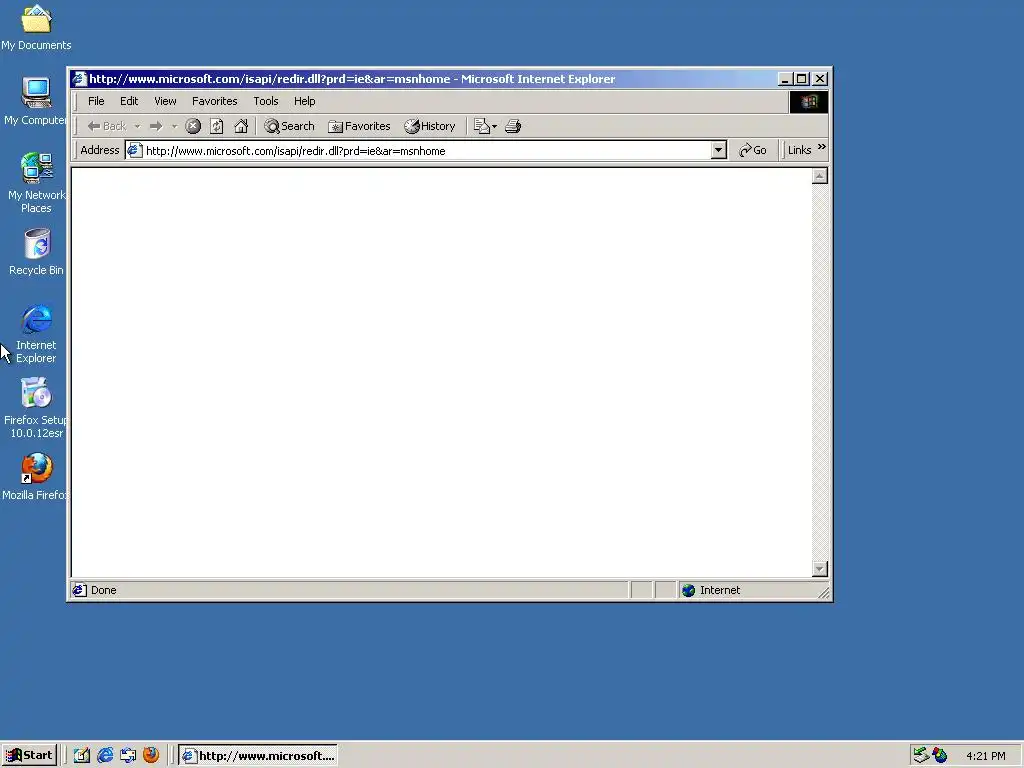Open the Start menu

click(29, 756)
